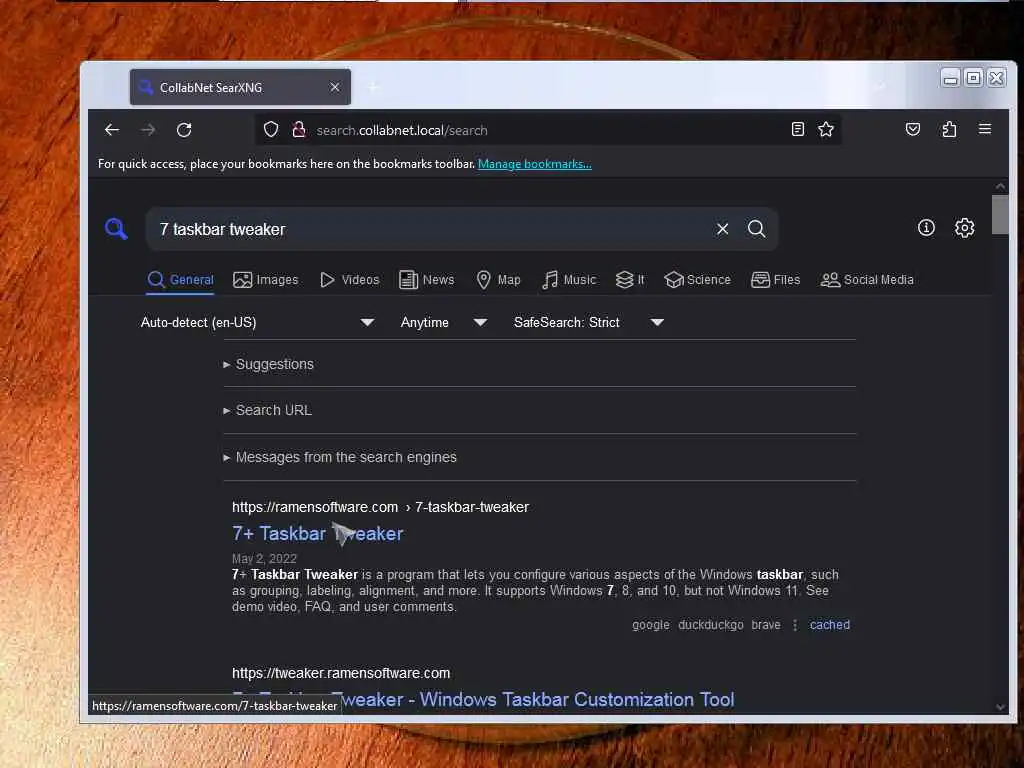Switch to the It category
1024x768 pixels.
(630, 280)
